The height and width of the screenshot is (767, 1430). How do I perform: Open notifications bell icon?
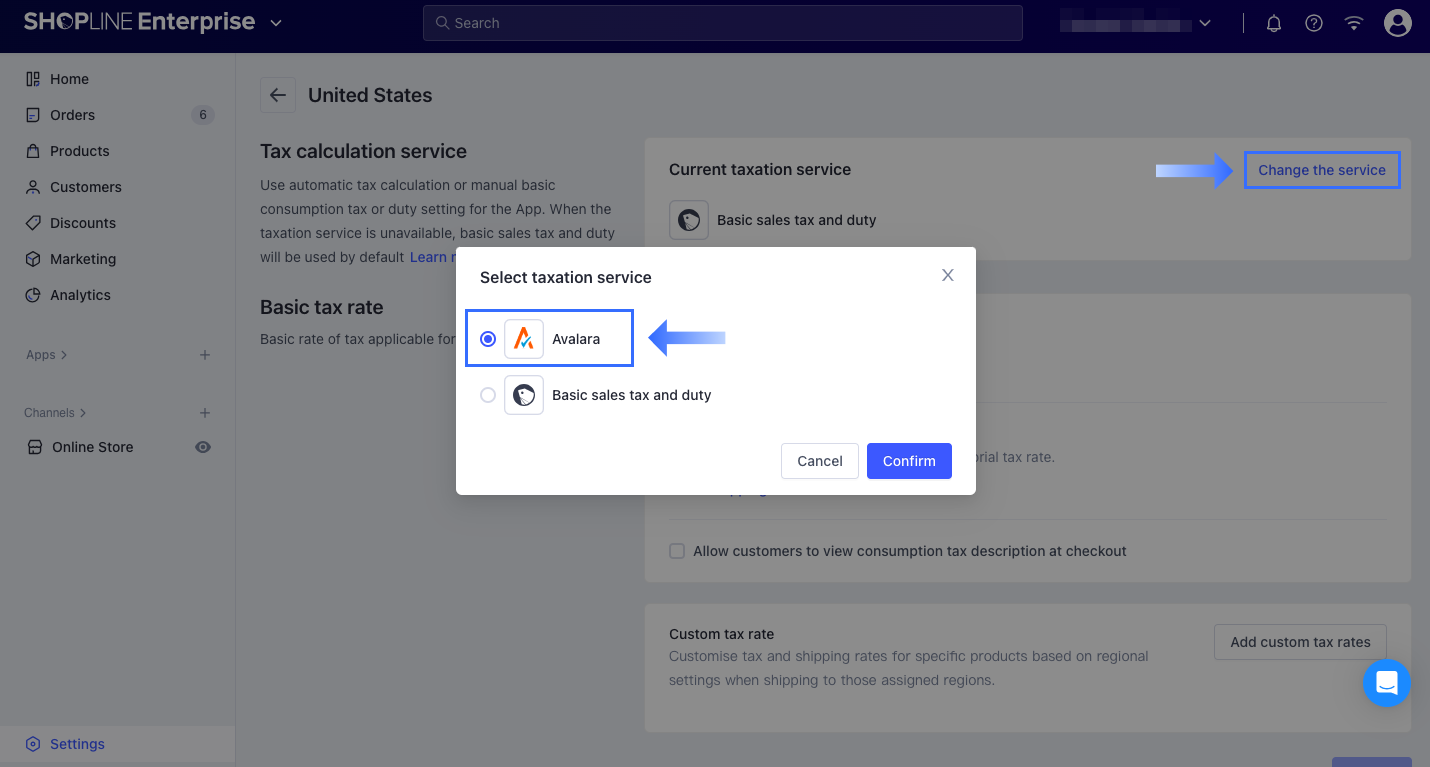click(x=1274, y=23)
